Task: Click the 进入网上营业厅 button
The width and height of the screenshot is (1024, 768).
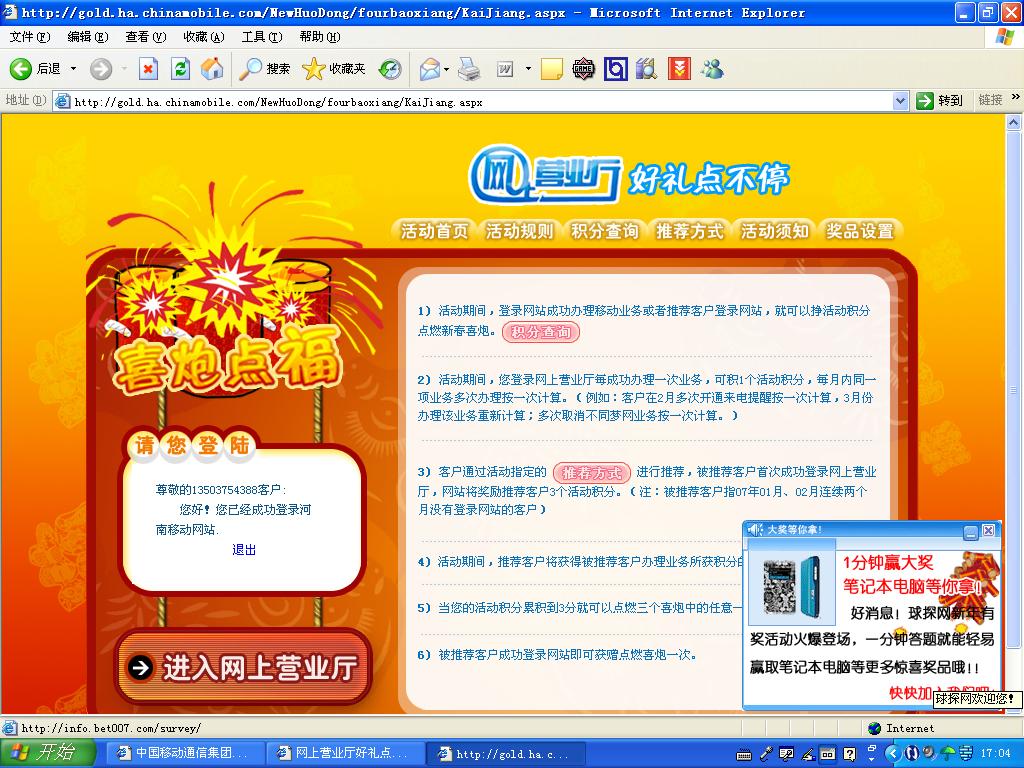Action: 243,667
